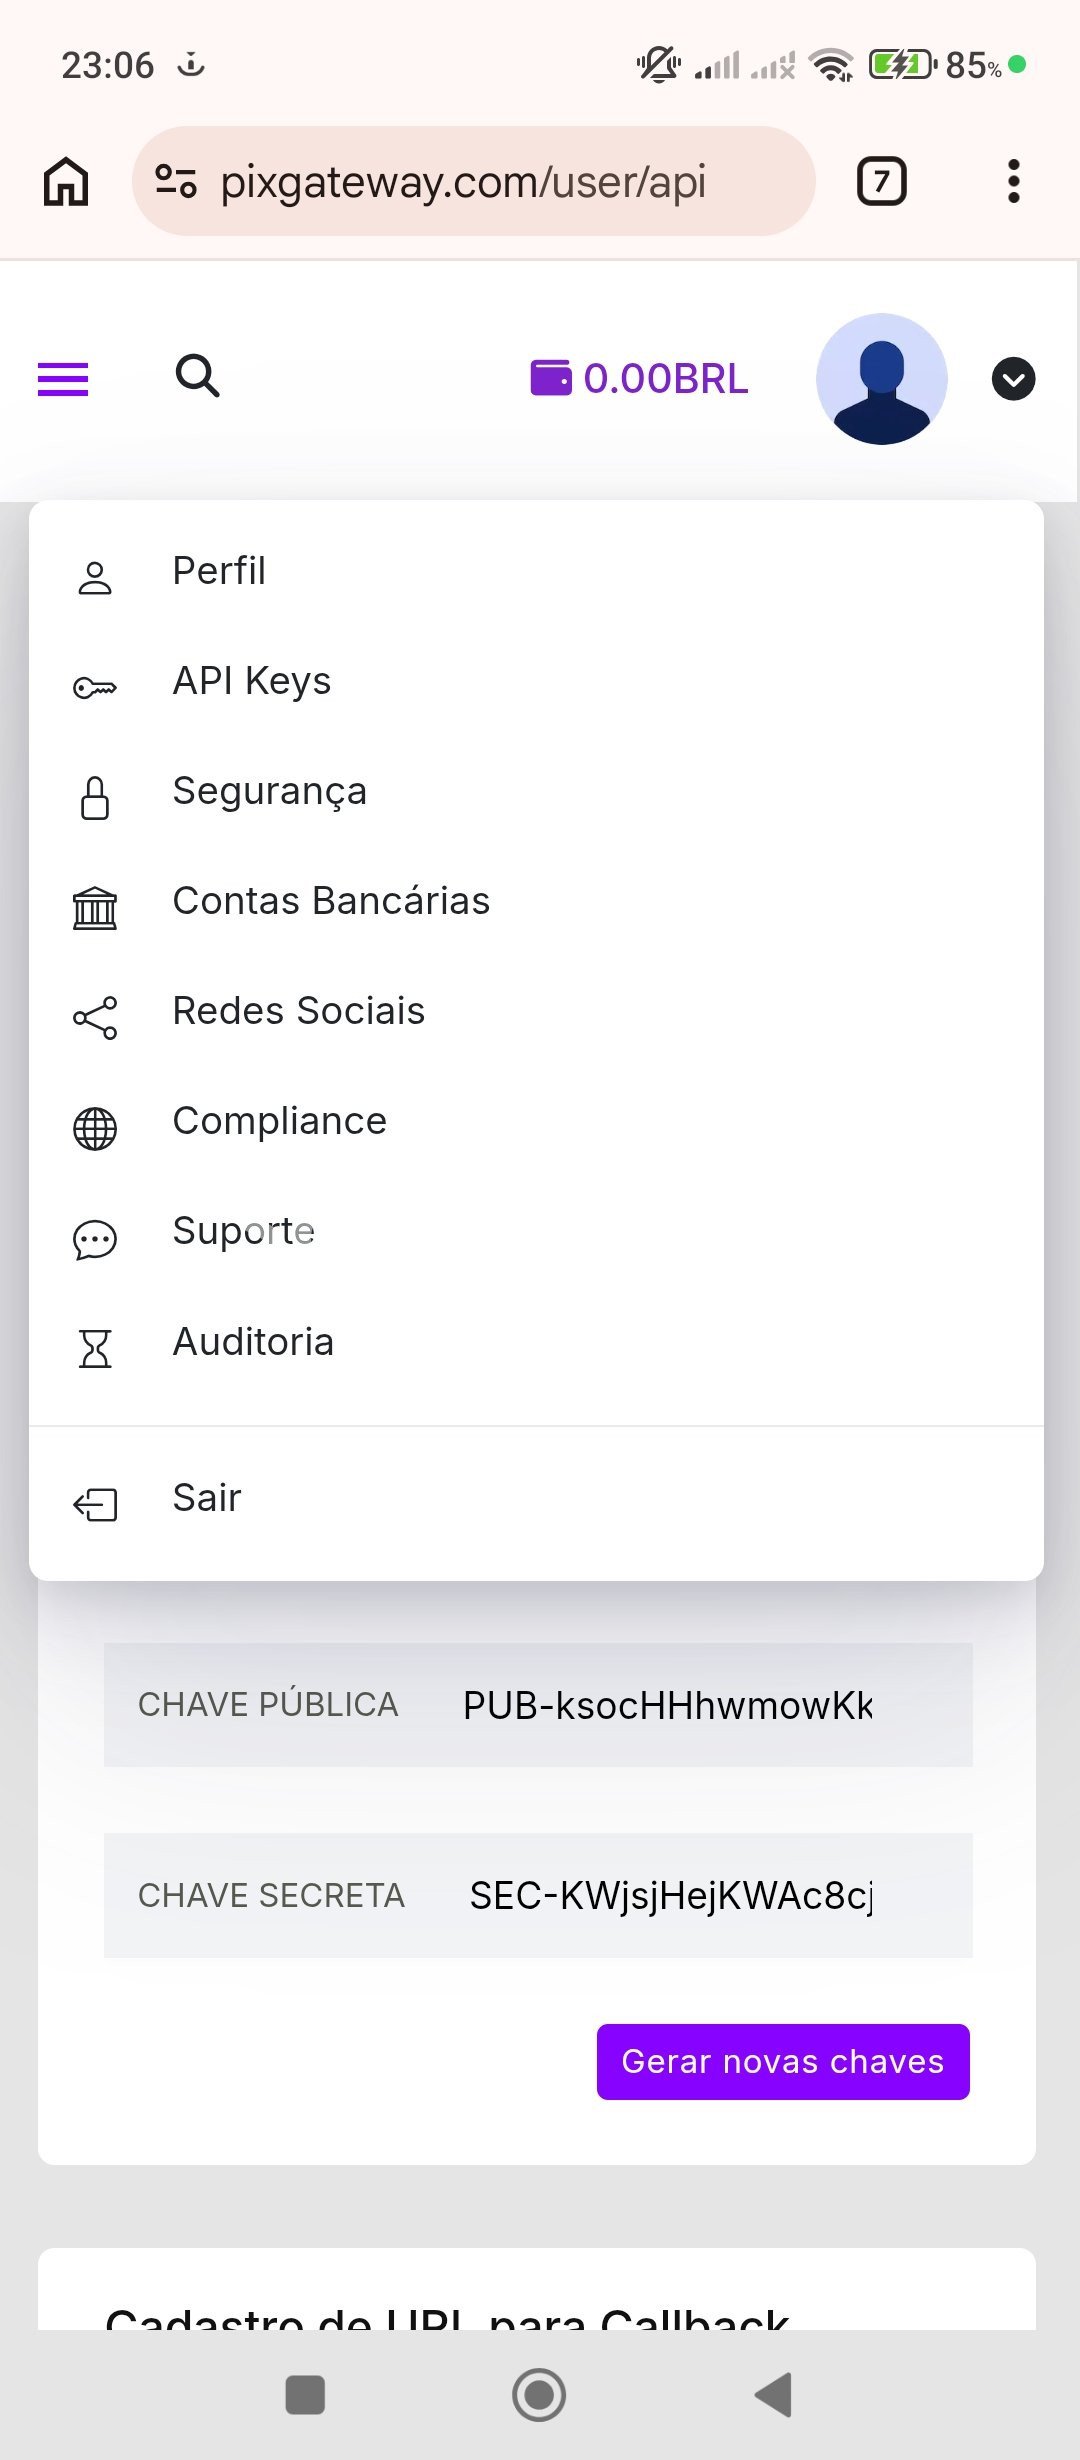This screenshot has height=2460, width=1080.
Task: Log out using Sair
Action: point(207,1498)
